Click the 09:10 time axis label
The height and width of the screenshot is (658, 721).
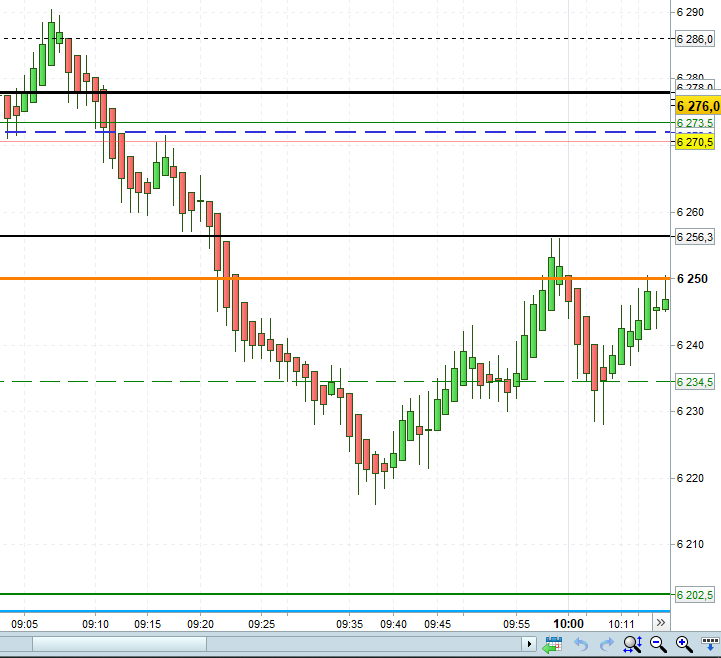click(x=95, y=624)
